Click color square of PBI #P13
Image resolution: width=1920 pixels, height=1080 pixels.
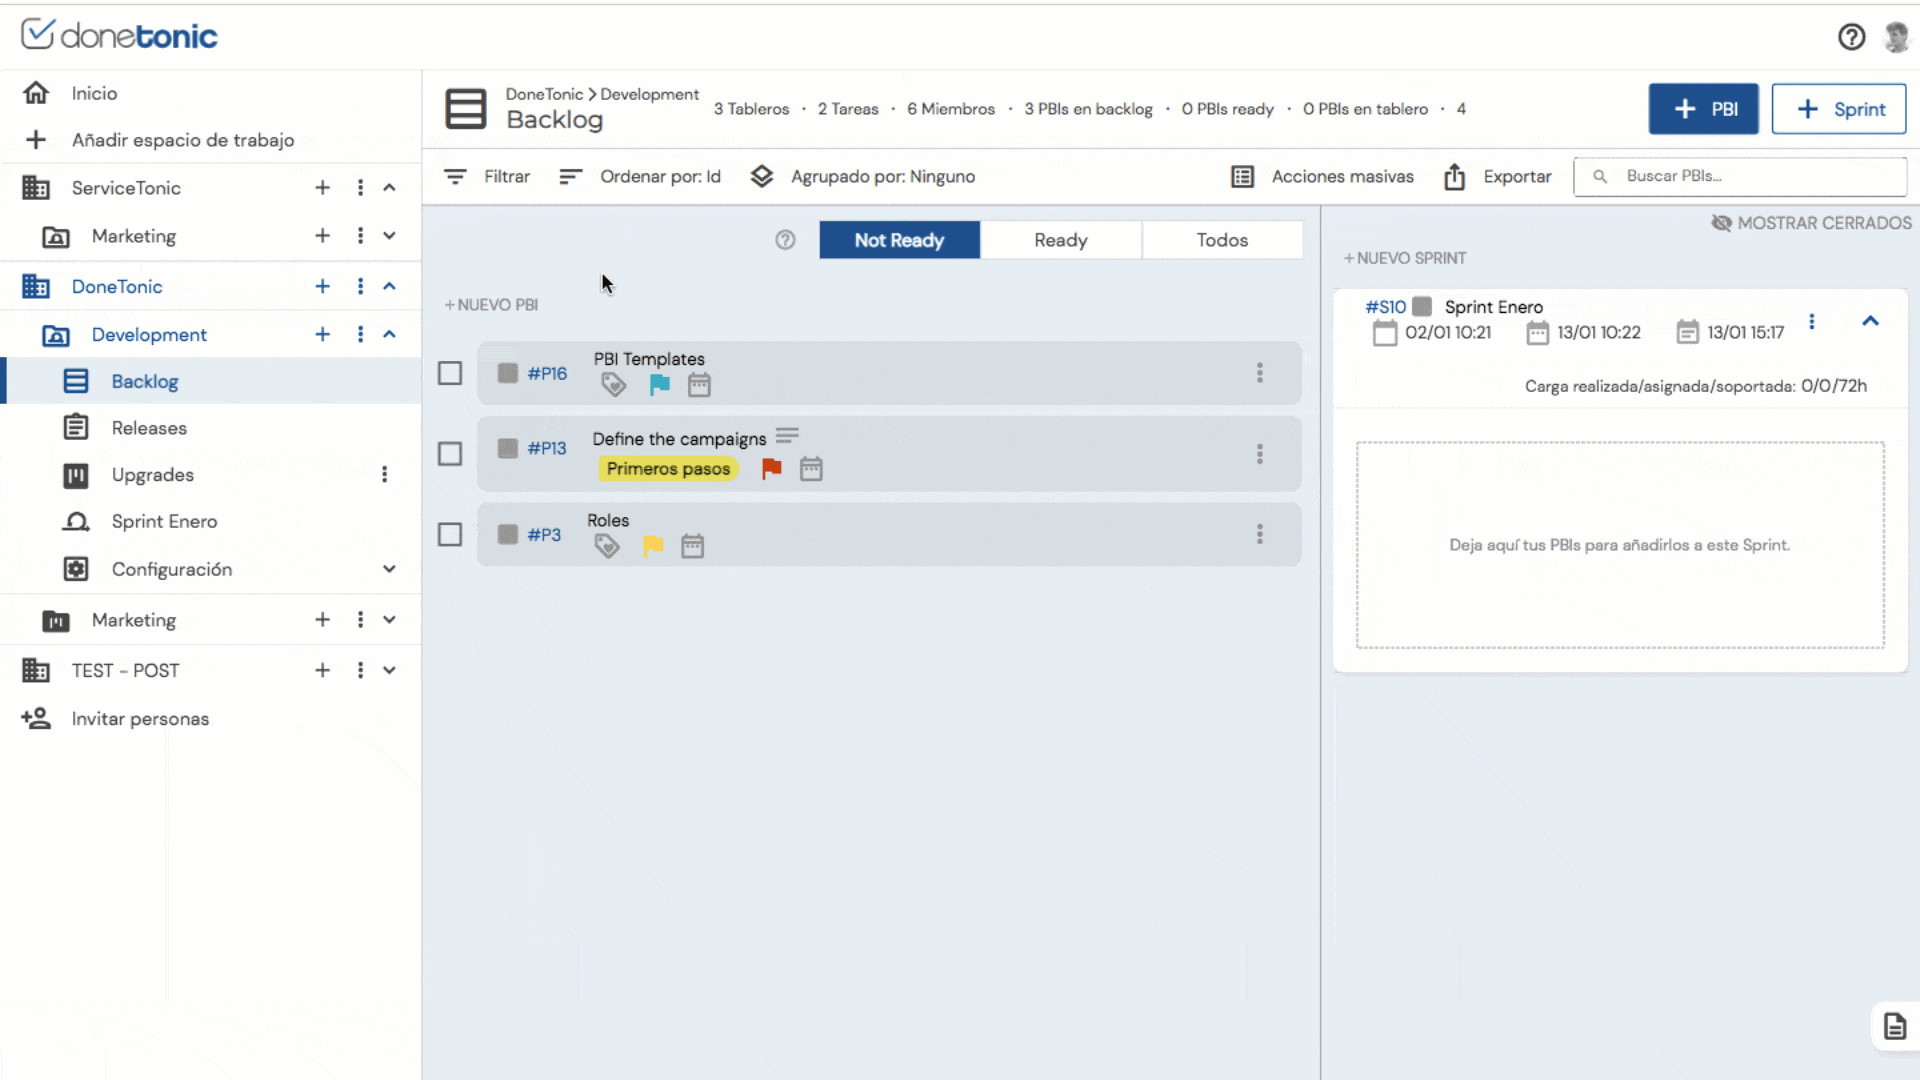[x=508, y=448]
